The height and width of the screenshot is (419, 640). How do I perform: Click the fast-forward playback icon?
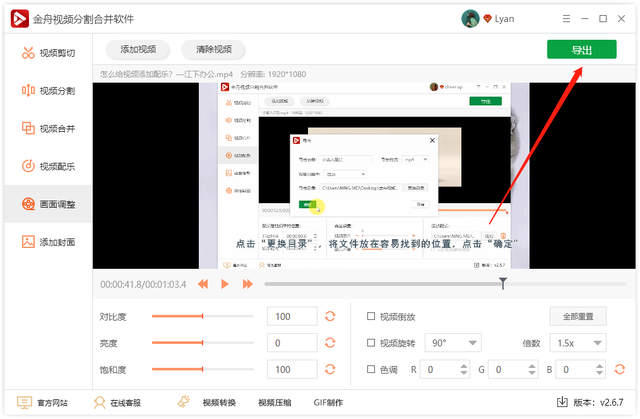point(247,284)
